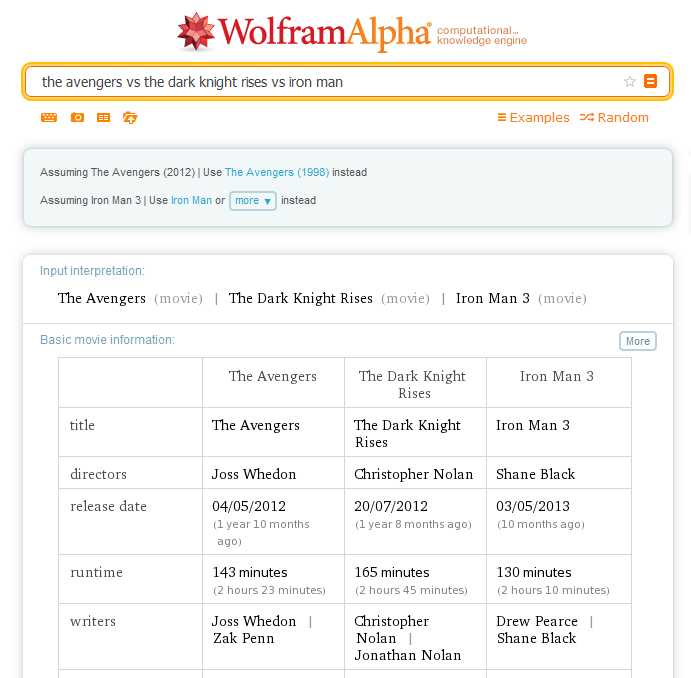Click the orange compute button in search box

[x=650, y=82]
